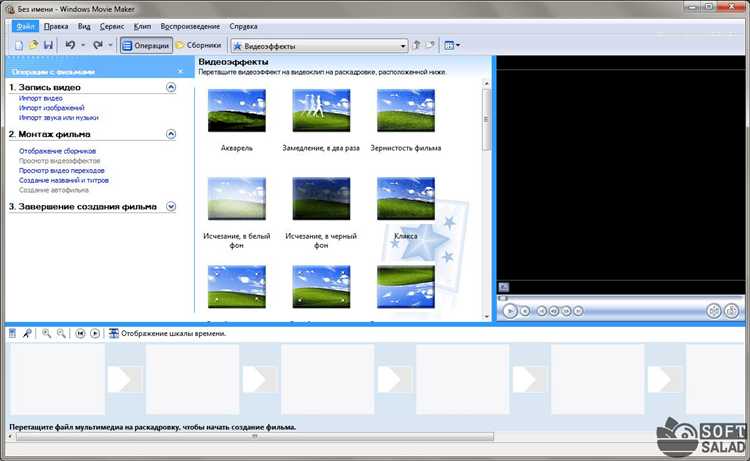The image size is (750, 461).
Task: Click the Zoom out timeline magnifier
Action: (x=61, y=333)
